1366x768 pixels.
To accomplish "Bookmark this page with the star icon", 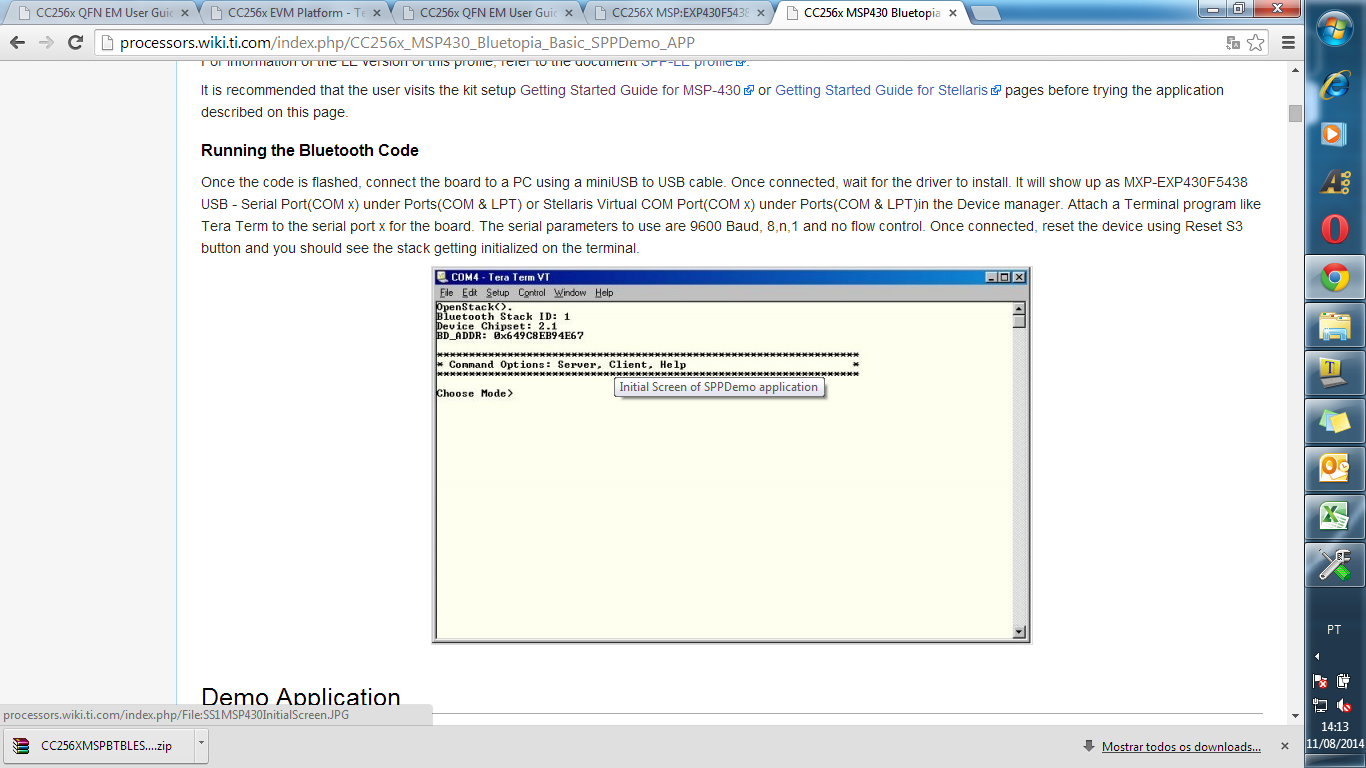I will 1255,43.
